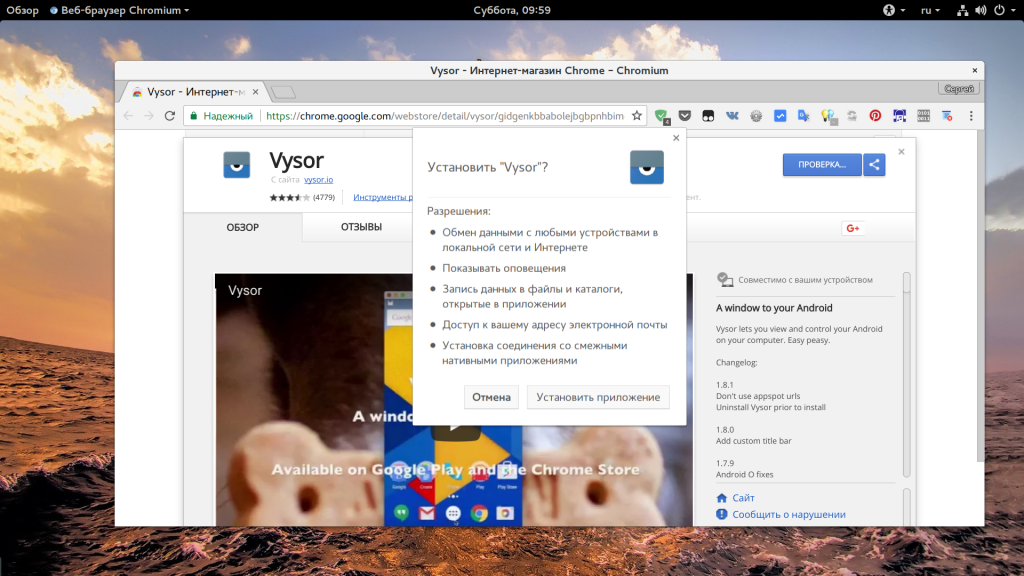
Task: Open the Веб-браузер Chromium app menu
Action: pos(120,10)
